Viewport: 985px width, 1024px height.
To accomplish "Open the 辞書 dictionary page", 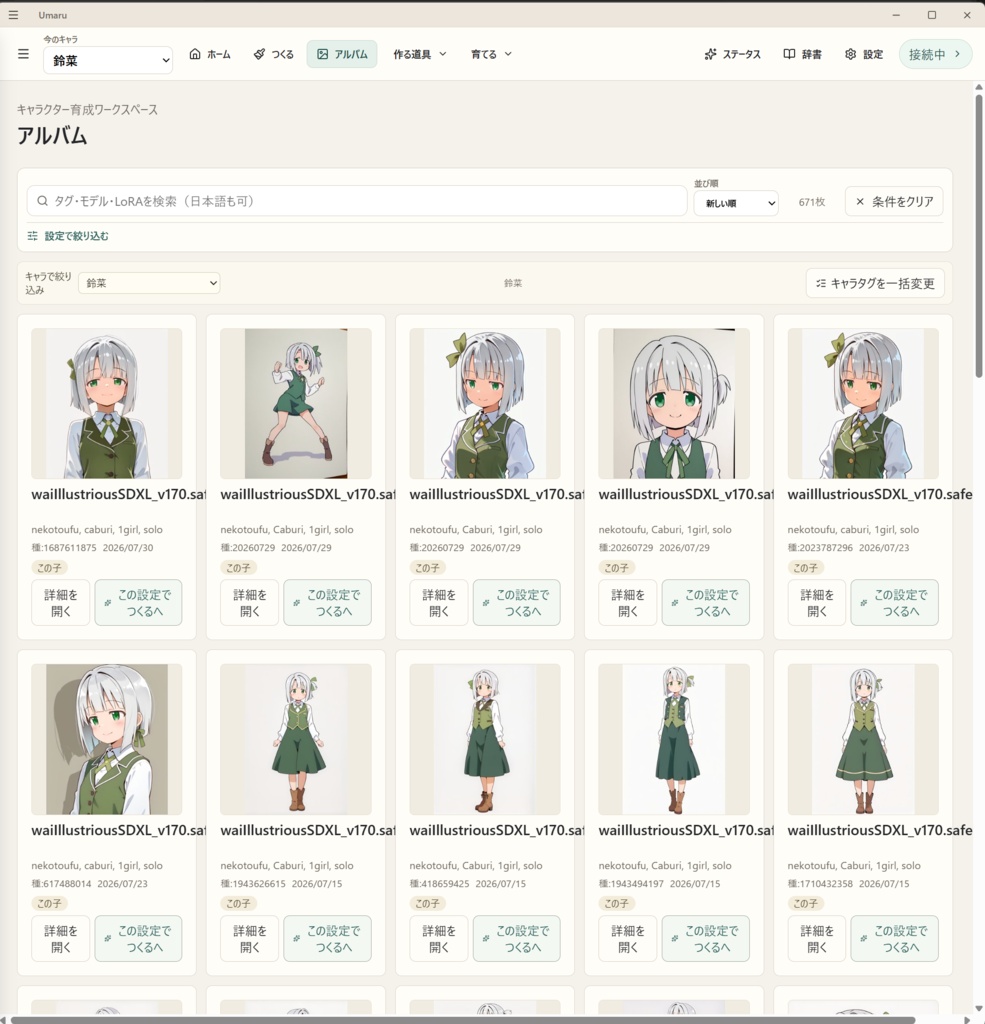I will click(x=802, y=54).
